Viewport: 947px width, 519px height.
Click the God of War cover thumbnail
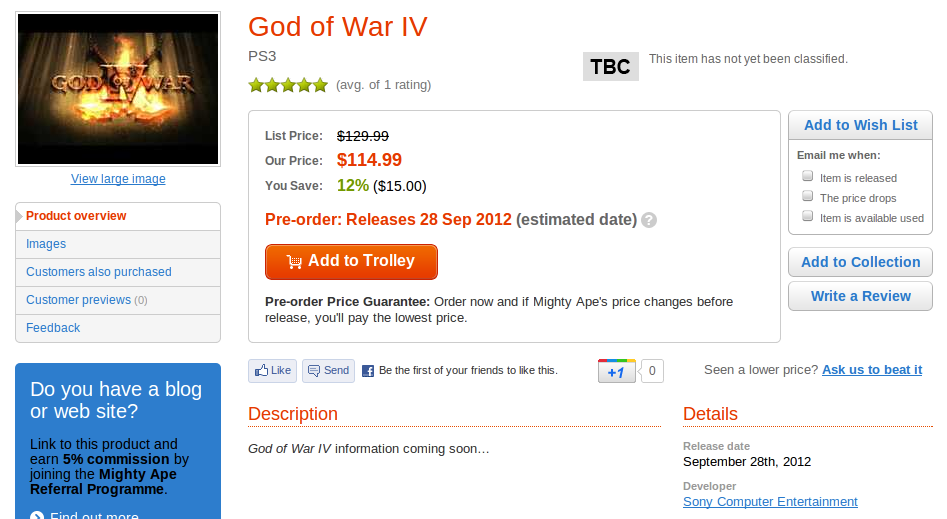(x=118, y=89)
